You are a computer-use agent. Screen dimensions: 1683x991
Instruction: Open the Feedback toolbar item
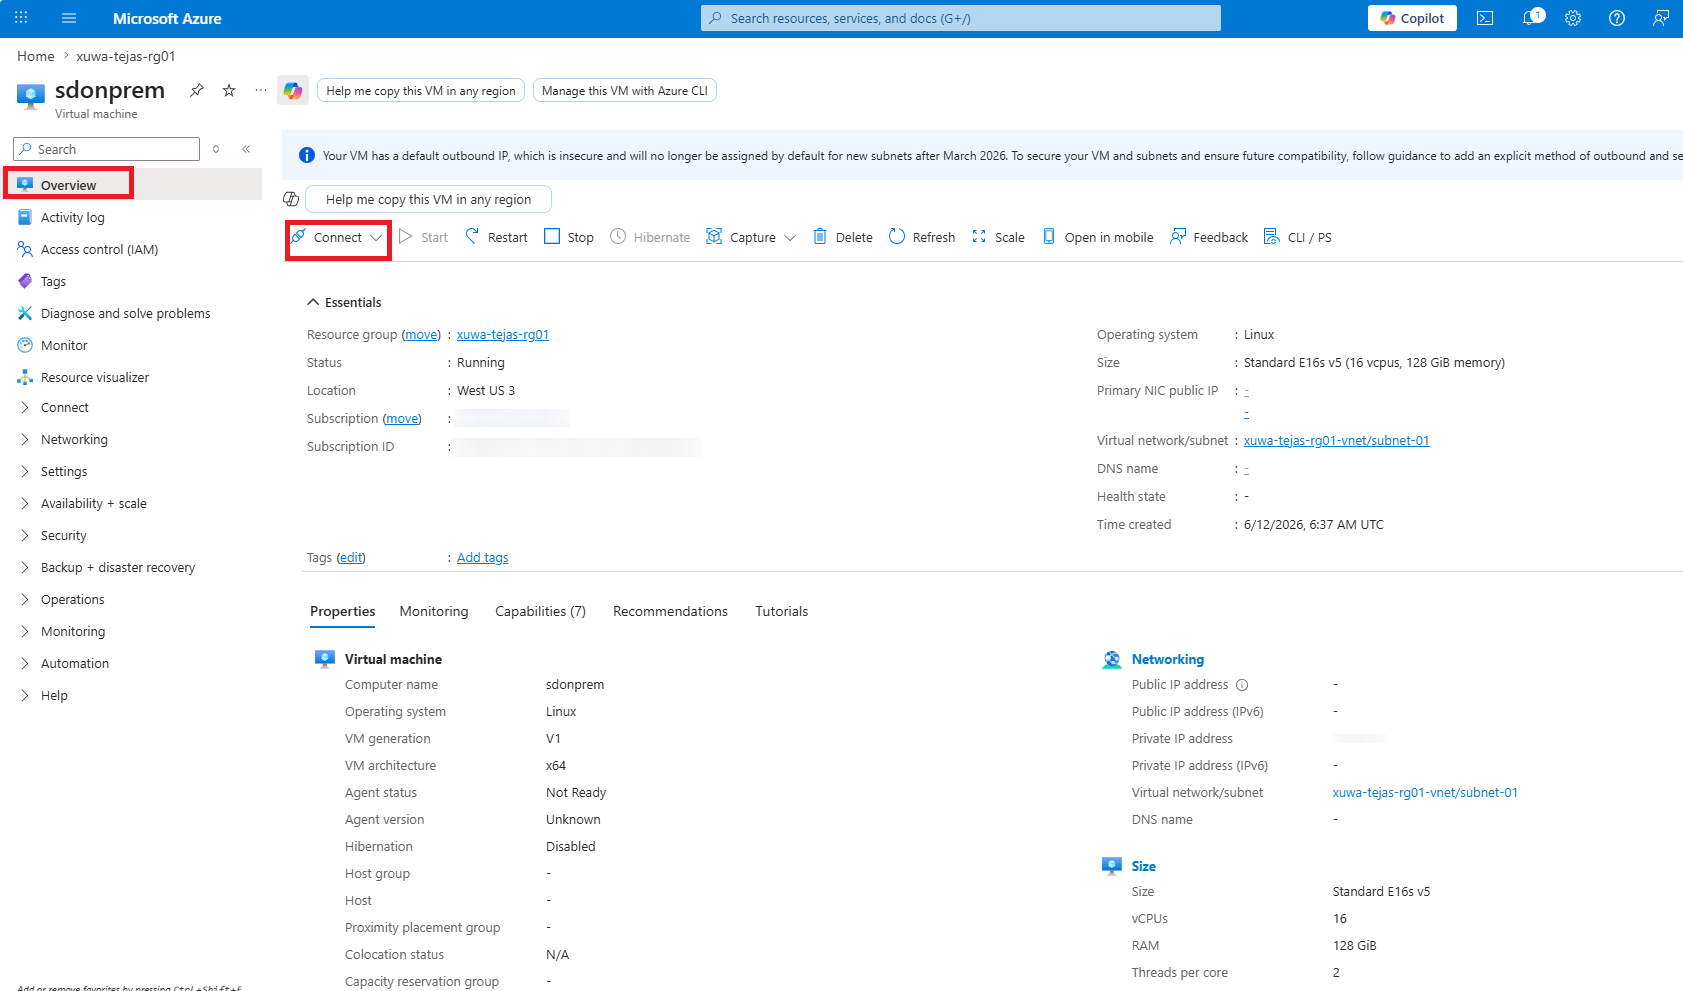[1209, 237]
